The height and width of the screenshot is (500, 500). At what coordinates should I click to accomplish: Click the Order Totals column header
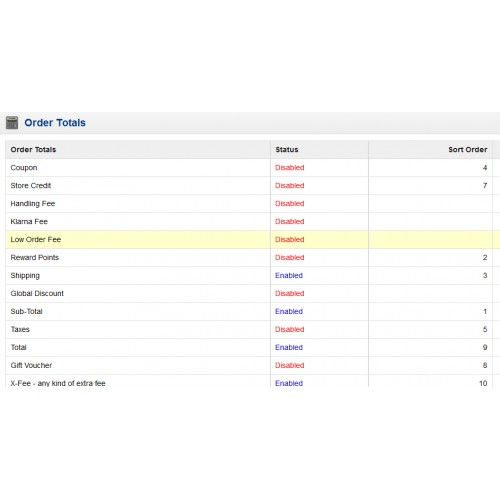coord(33,150)
